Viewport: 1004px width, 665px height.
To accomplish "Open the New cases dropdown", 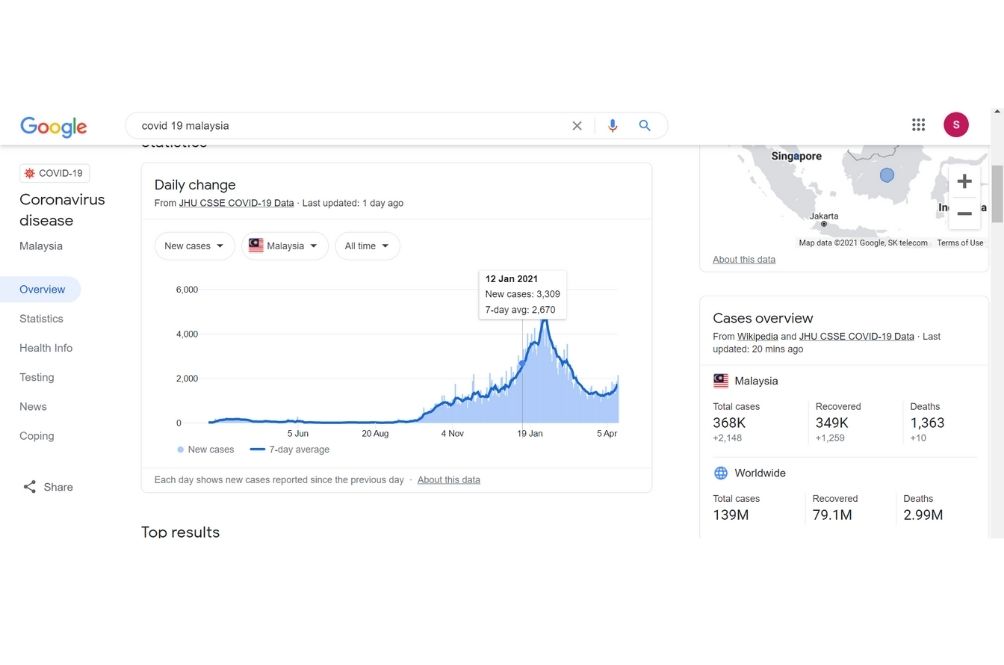I will tap(194, 246).
